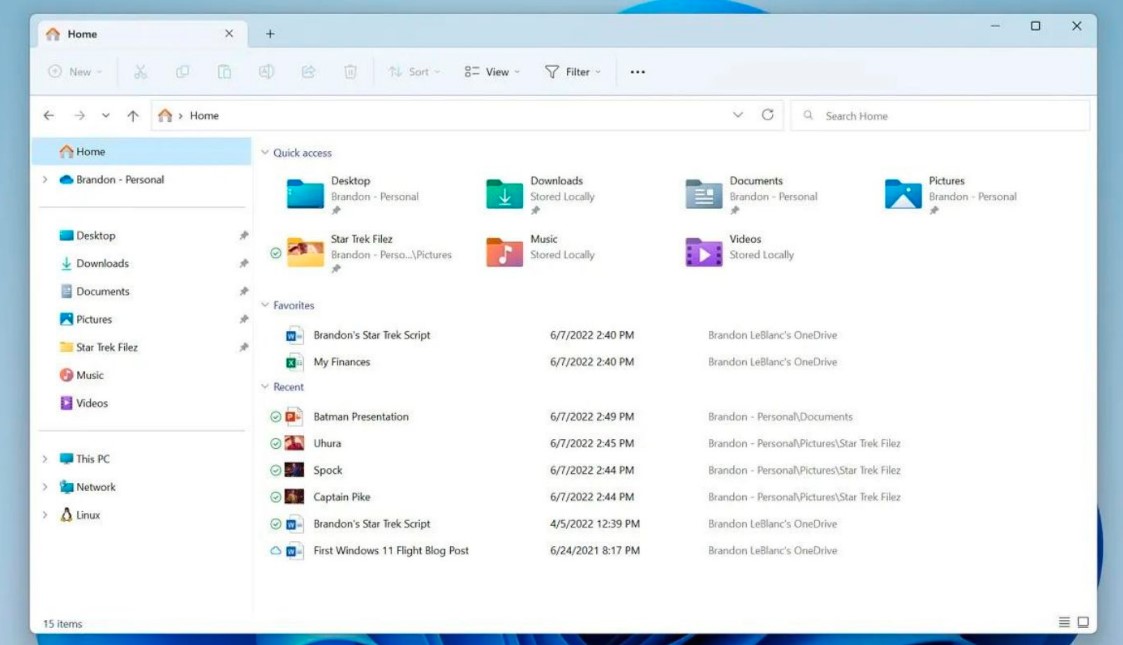Click the Search Home input field
The width and height of the screenshot is (1123, 645).
click(940, 115)
